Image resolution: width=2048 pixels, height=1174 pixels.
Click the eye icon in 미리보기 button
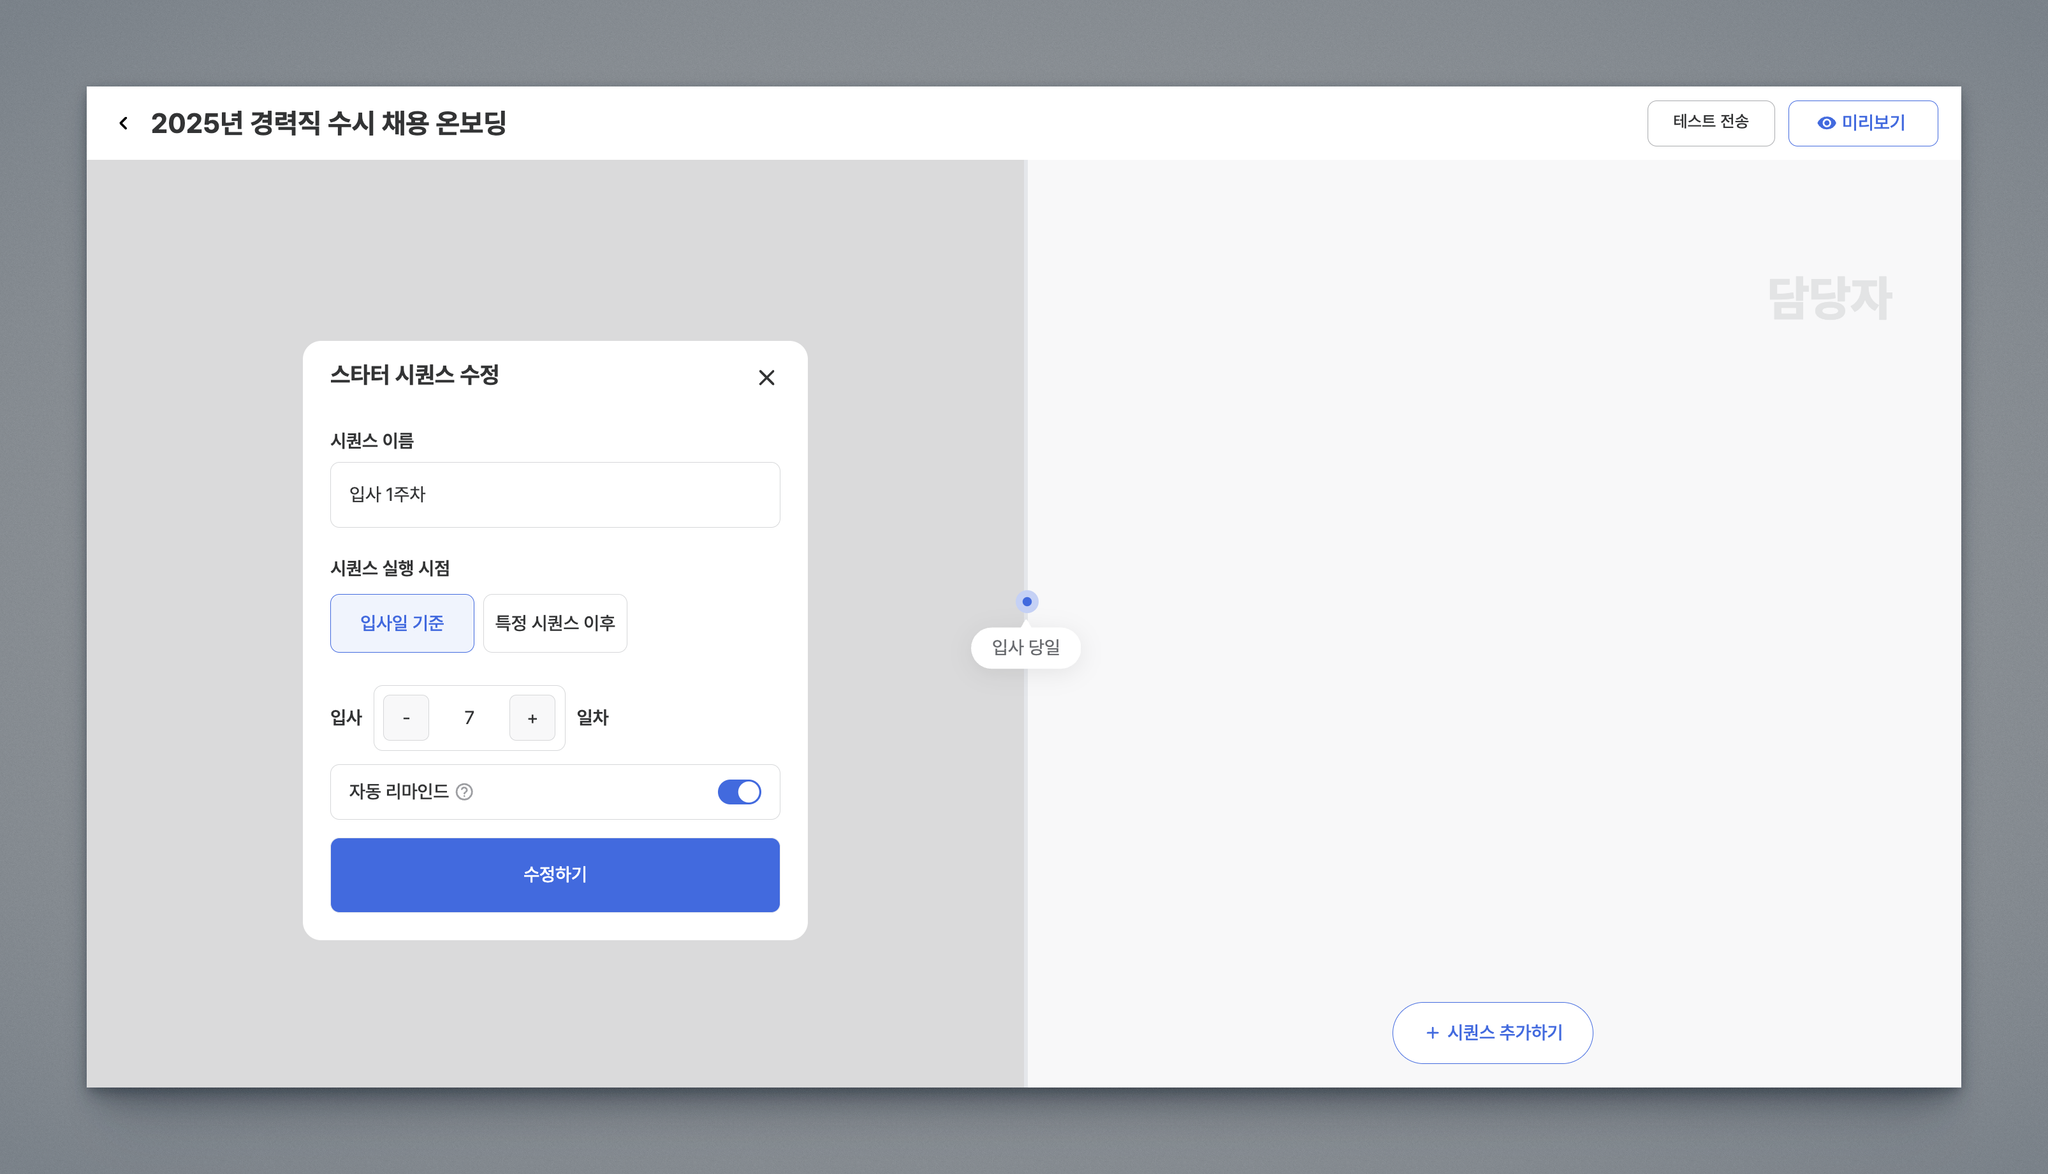1826,123
